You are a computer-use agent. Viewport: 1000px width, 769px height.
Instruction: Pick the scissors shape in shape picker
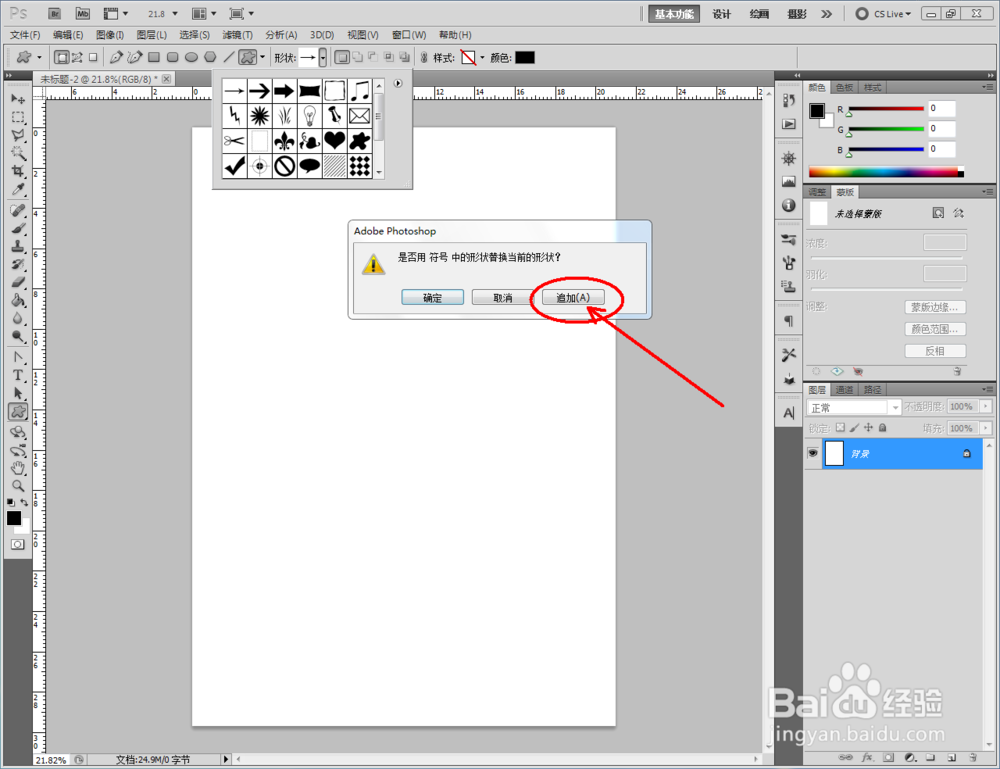(x=235, y=140)
